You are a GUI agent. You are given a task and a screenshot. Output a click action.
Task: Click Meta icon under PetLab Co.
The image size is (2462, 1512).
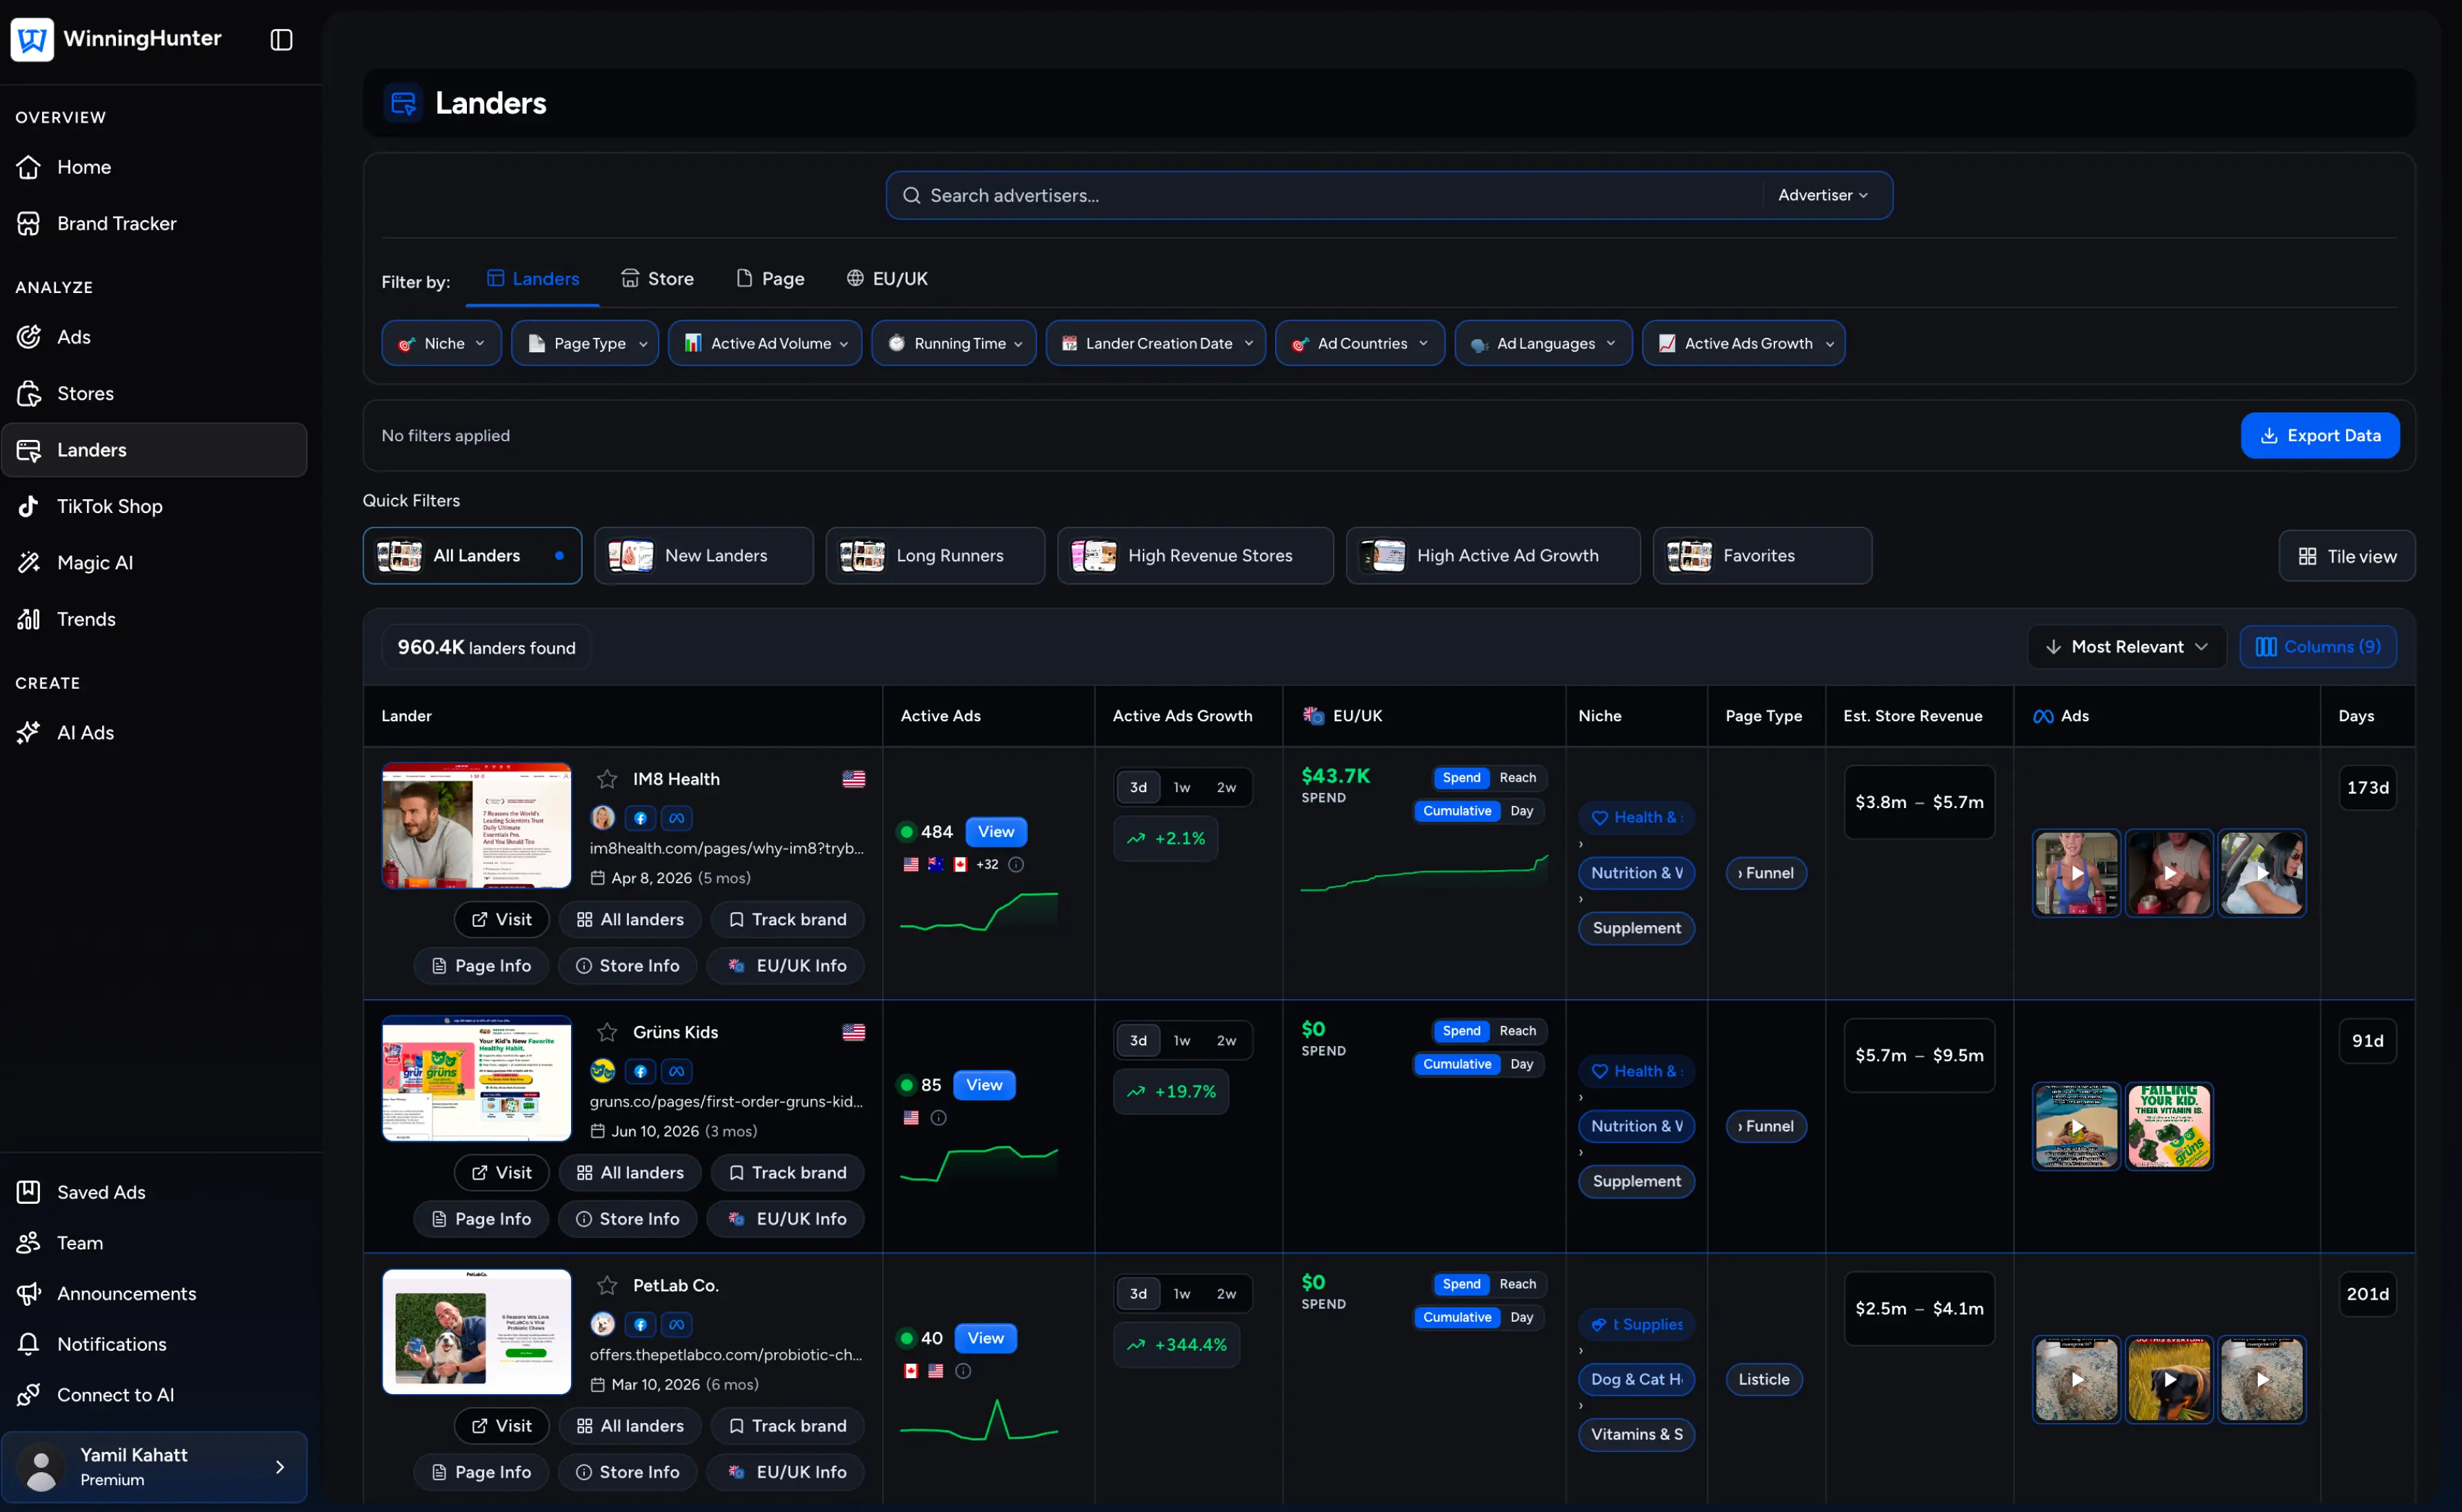point(677,1324)
